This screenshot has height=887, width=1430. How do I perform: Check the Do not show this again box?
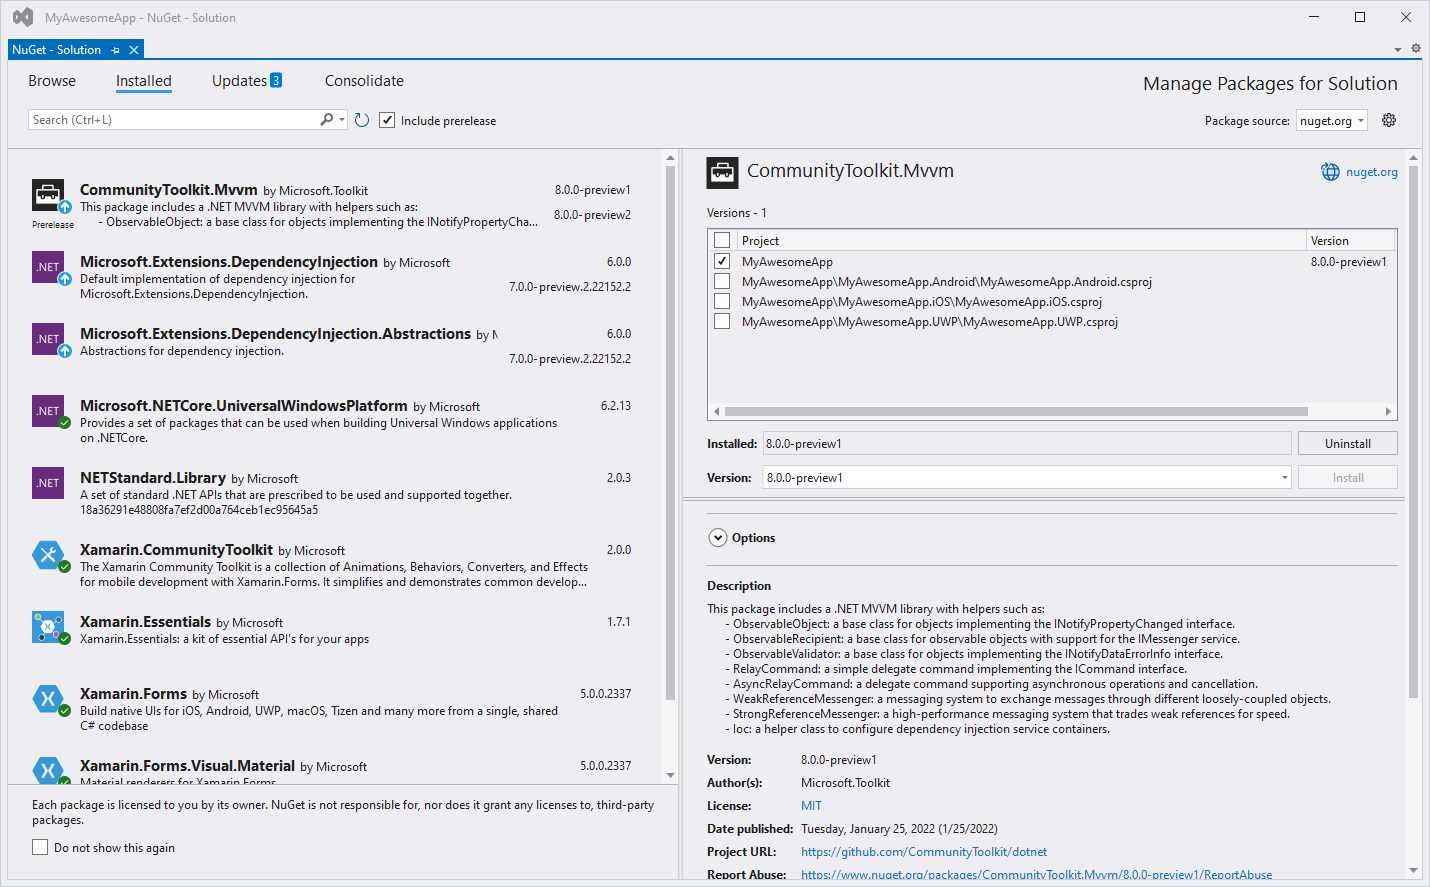point(40,847)
